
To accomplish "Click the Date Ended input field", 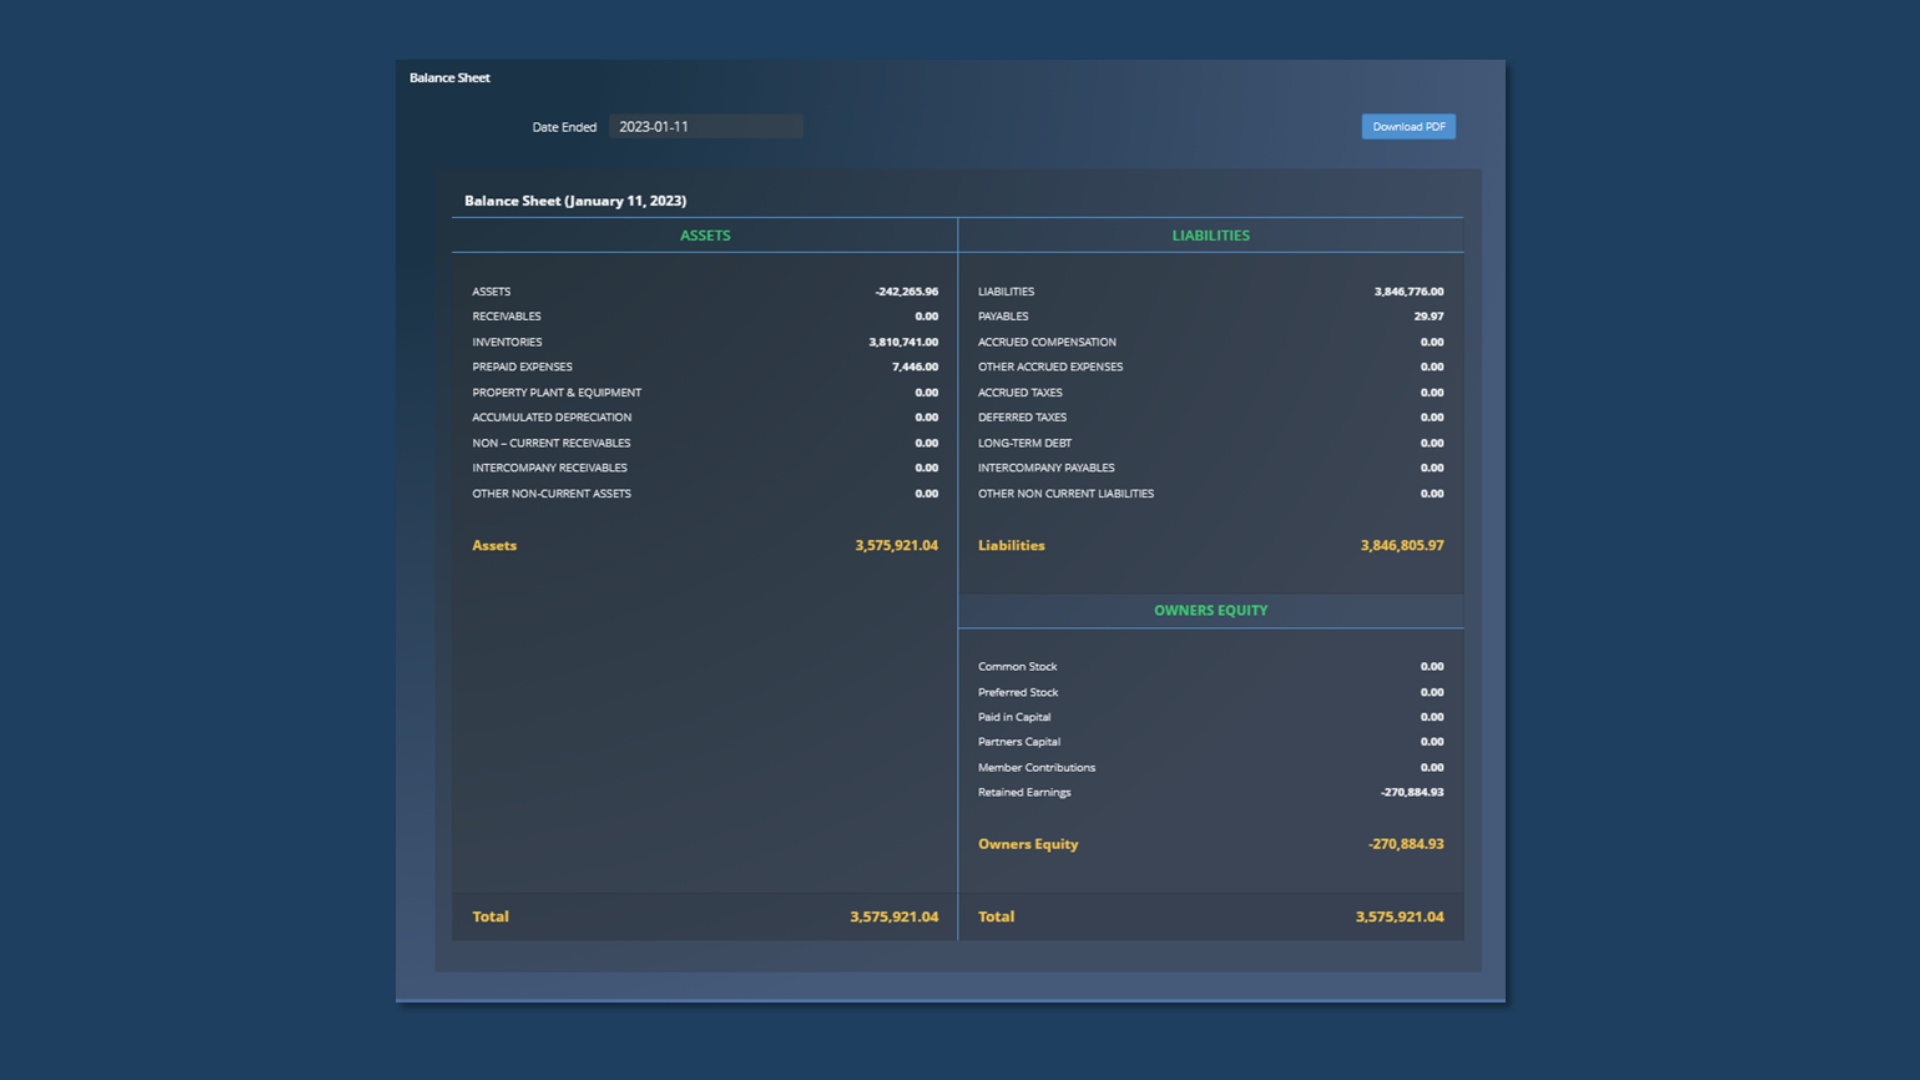I will [x=706, y=127].
